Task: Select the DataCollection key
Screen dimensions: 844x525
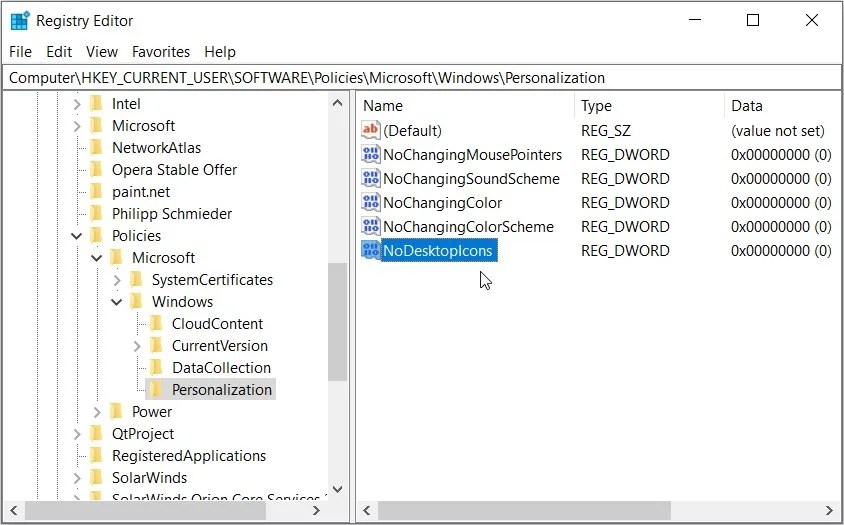Action: tap(220, 368)
